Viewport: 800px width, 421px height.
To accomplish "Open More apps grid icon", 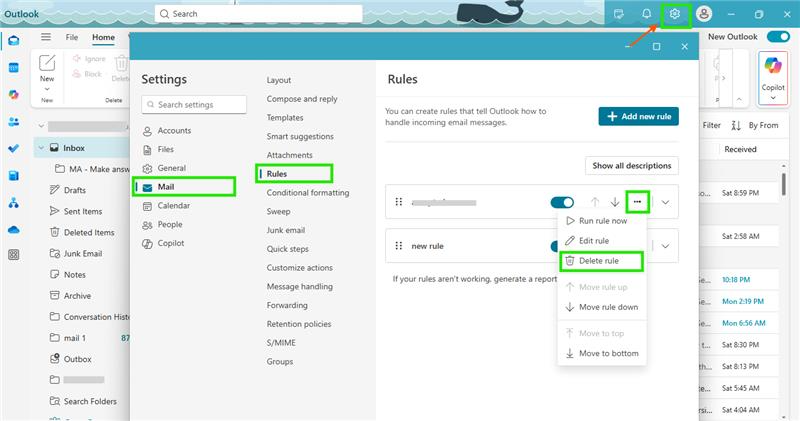I will (14, 255).
